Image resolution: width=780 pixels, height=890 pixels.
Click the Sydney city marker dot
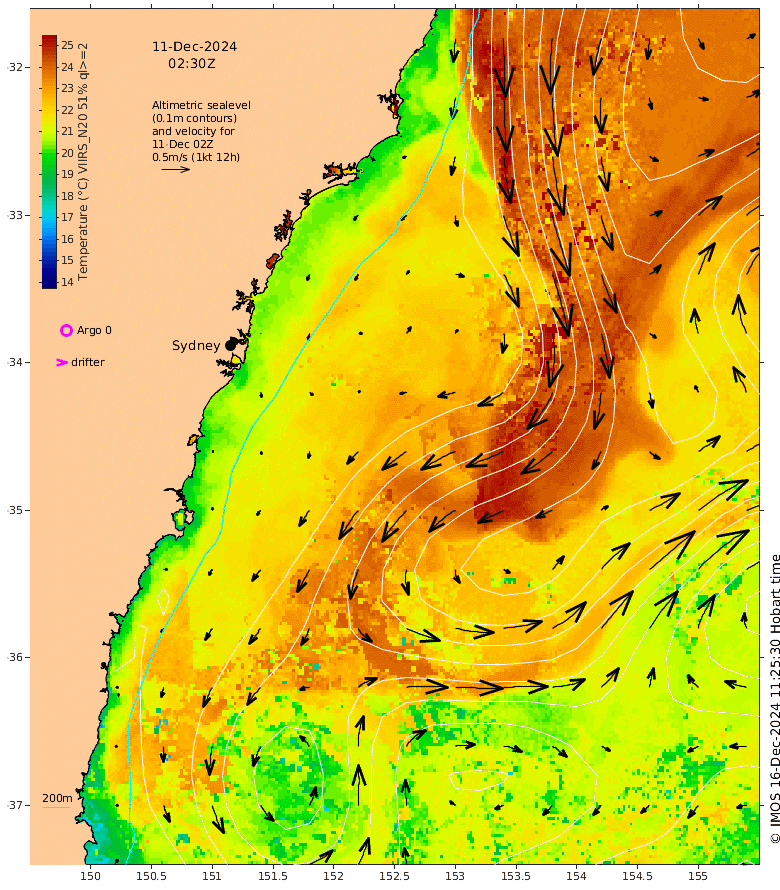click(x=230, y=345)
